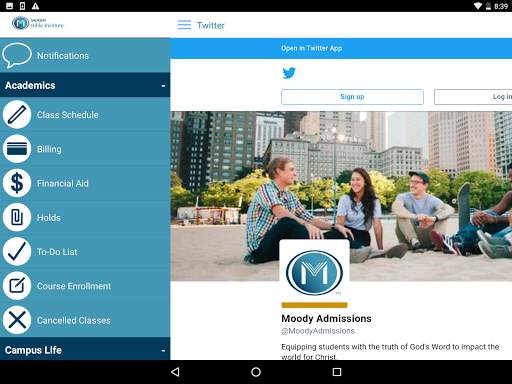Click the 8:39 clock in status bar
Viewport: 512px width, 384px height.
(x=501, y=6)
